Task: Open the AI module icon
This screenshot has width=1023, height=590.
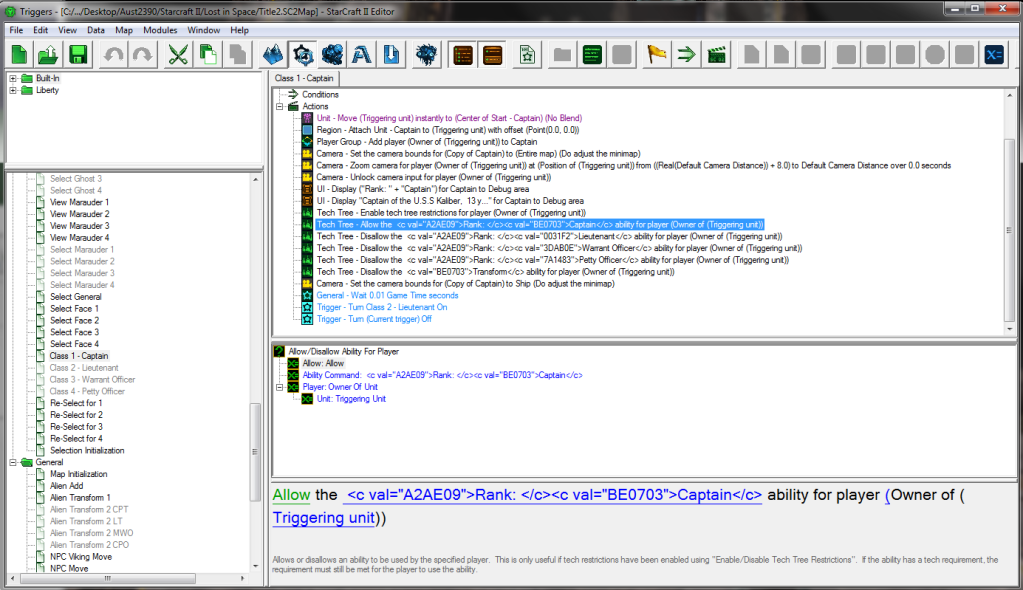Action: 427,55
